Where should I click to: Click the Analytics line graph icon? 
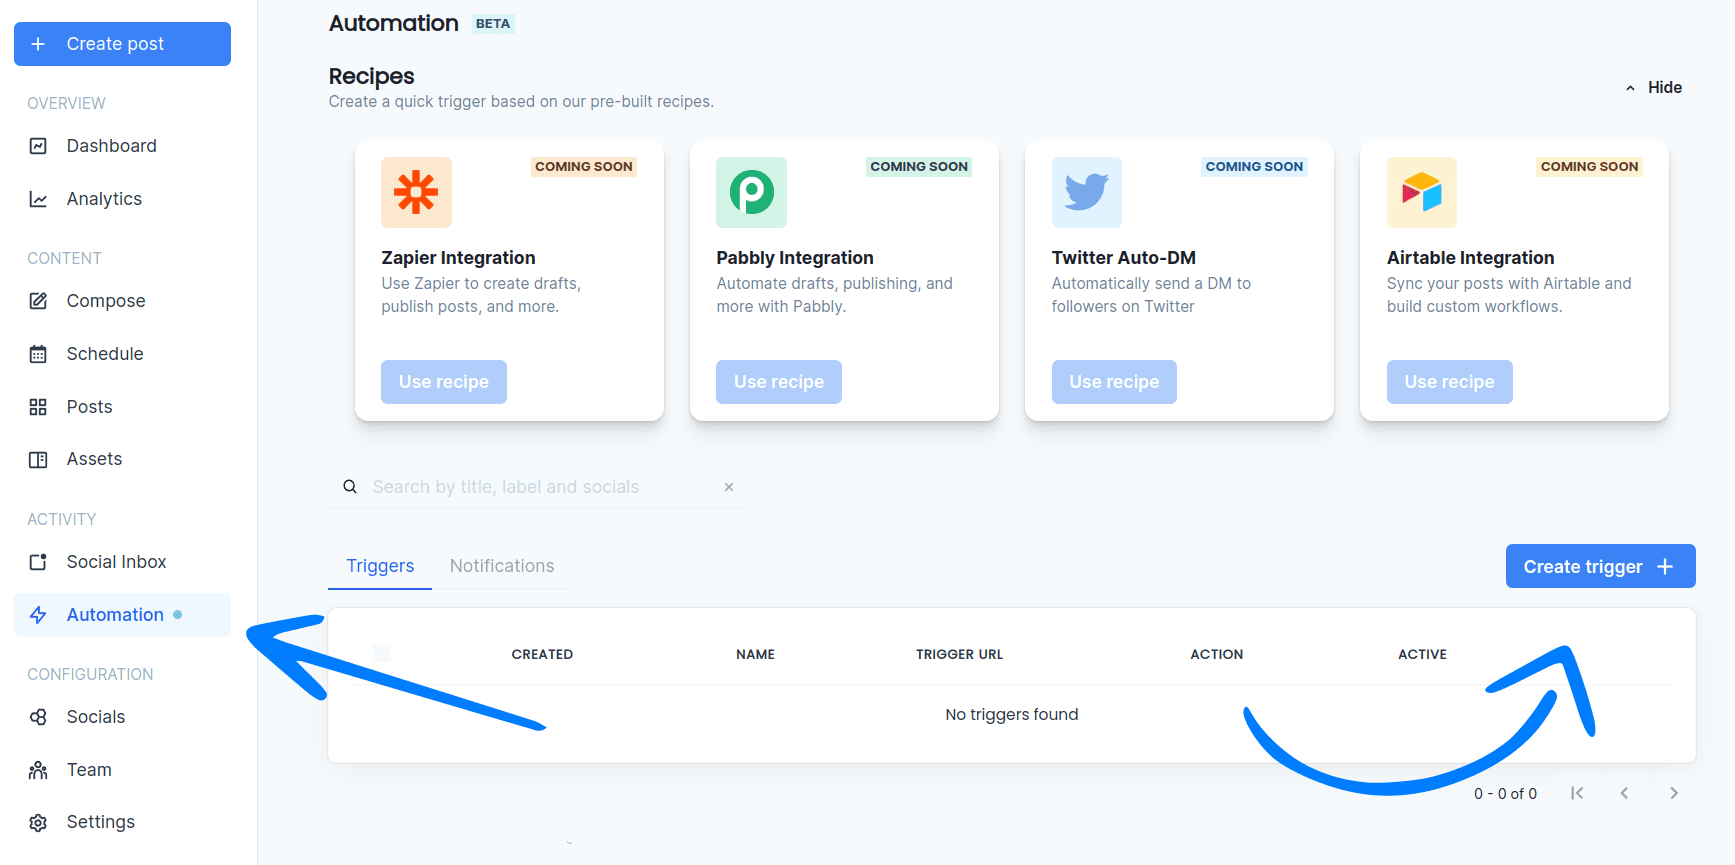pyautogui.click(x=38, y=199)
